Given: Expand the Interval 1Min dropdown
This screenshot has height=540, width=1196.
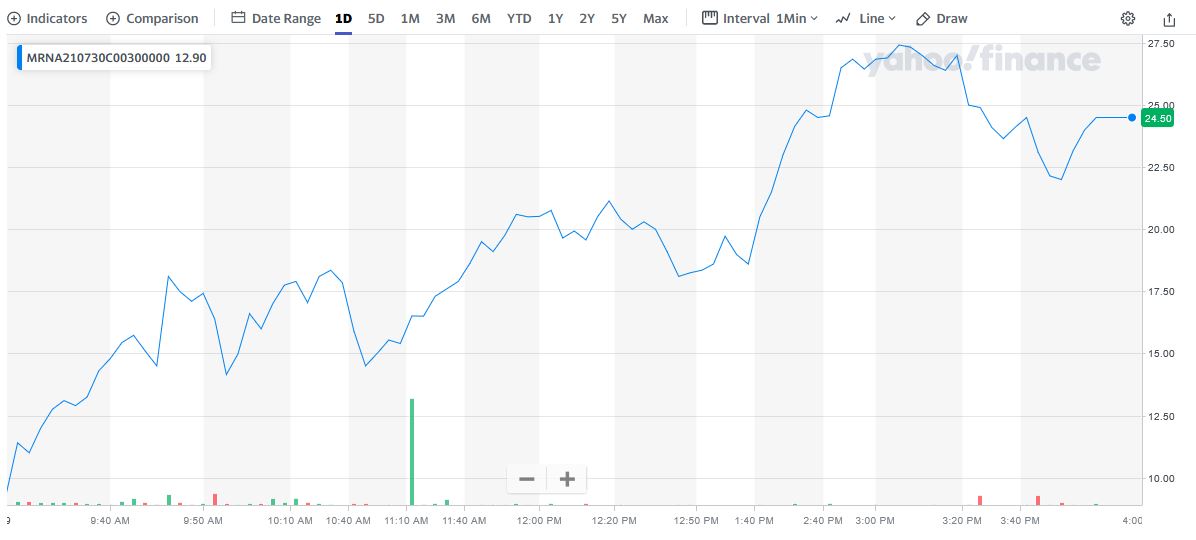Looking at the screenshot, I should coord(760,18).
